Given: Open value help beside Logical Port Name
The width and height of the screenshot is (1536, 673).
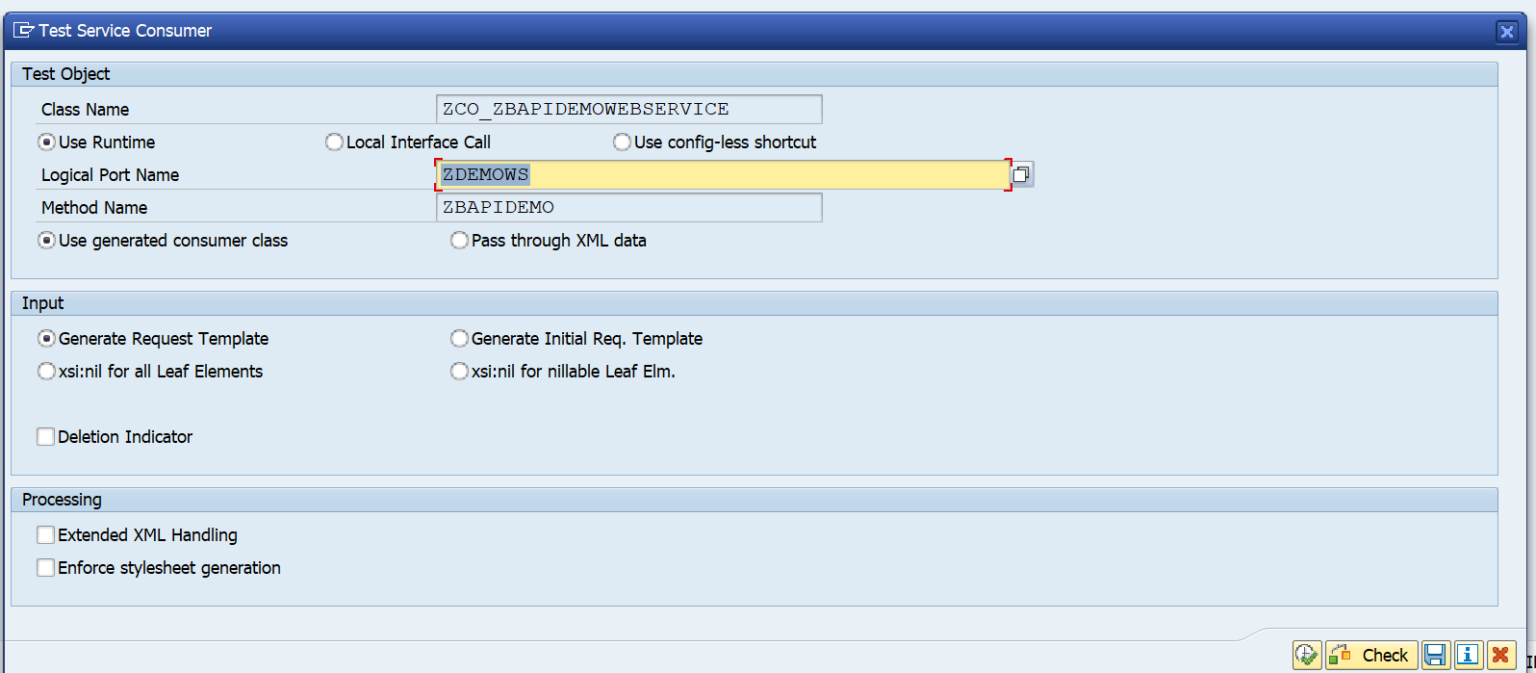Looking at the screenshot, I should click(x=1021, y=175).
